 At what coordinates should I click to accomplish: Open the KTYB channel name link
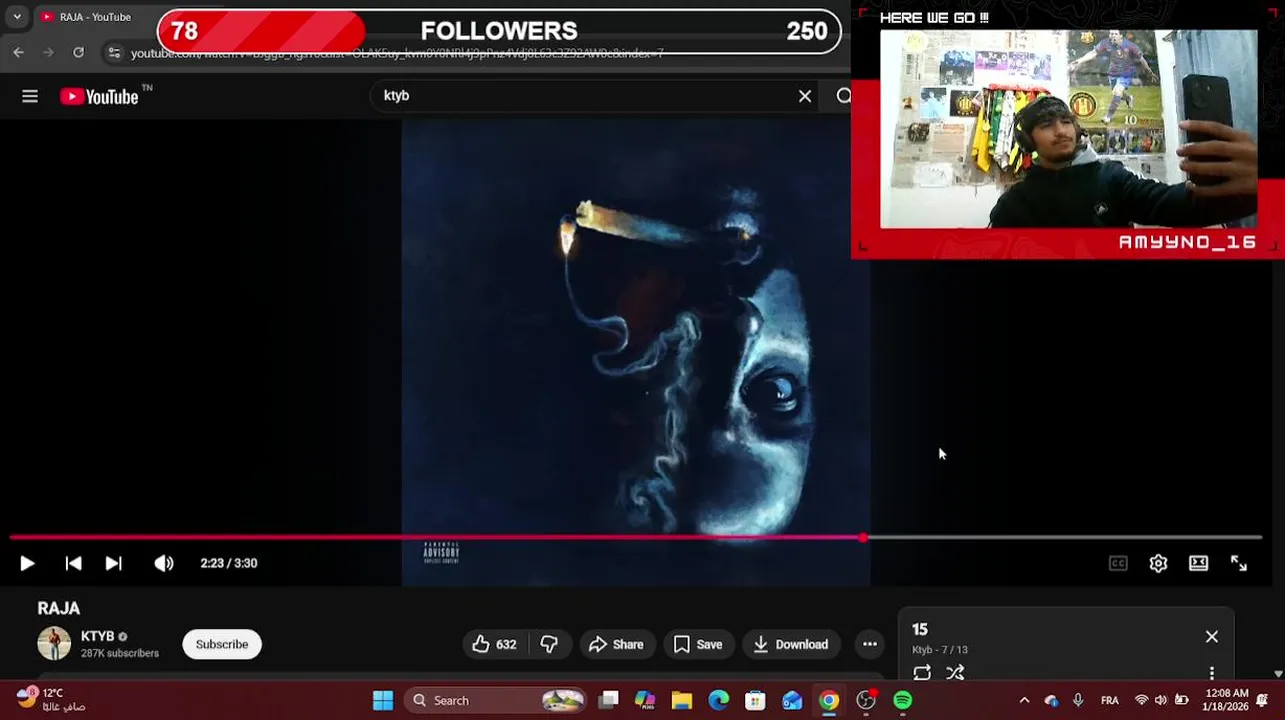click(97, 636)
